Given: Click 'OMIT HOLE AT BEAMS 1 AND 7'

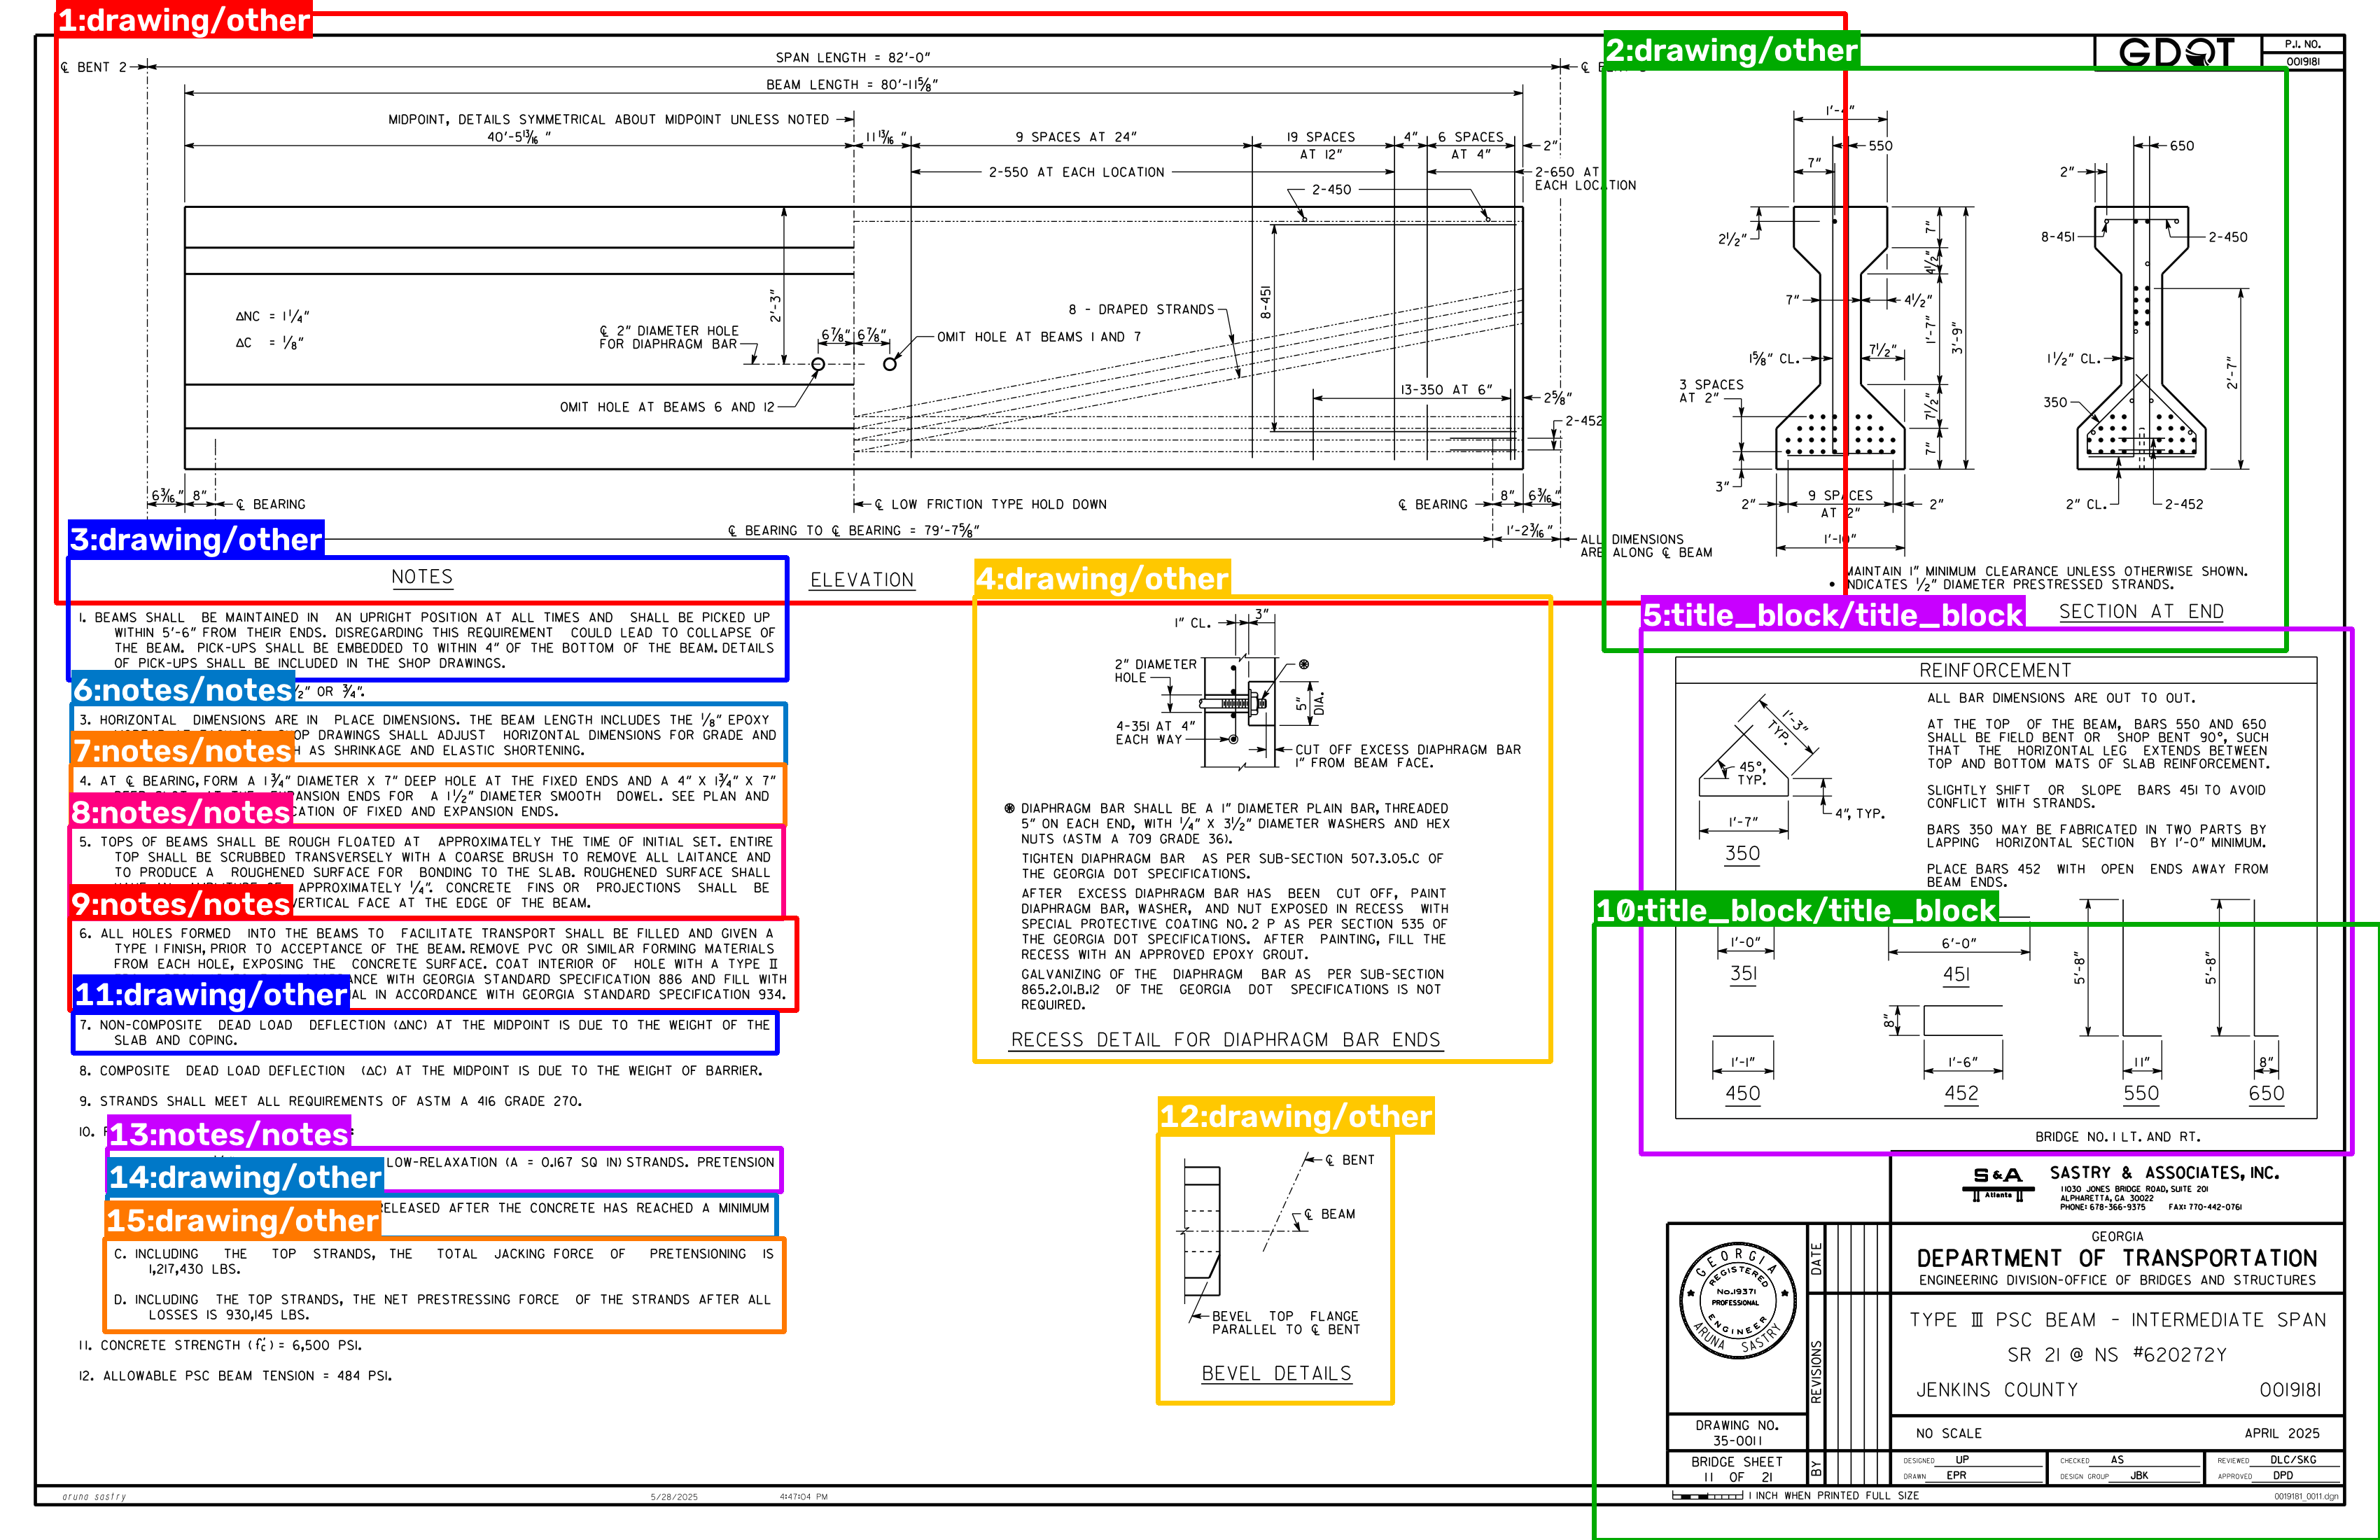Looking at the screenshot, I should [1039, 337].
